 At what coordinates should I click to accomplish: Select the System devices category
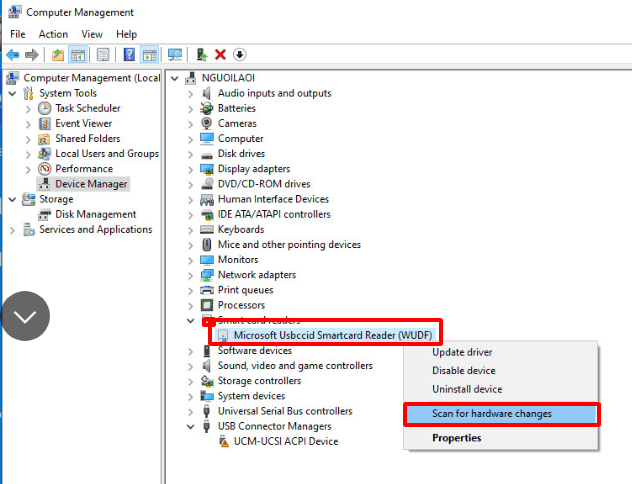(251, 396)
